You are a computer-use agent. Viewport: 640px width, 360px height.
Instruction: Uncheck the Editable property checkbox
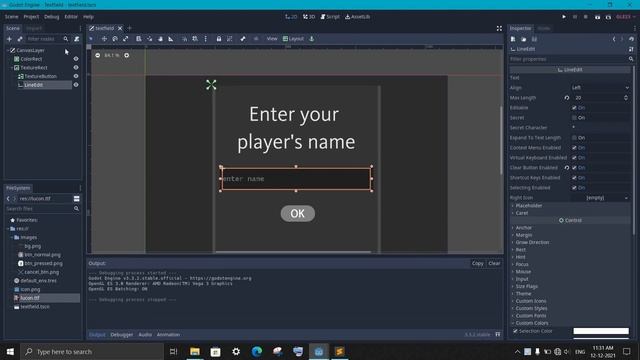pyautogui.click(x=574, y=108)
